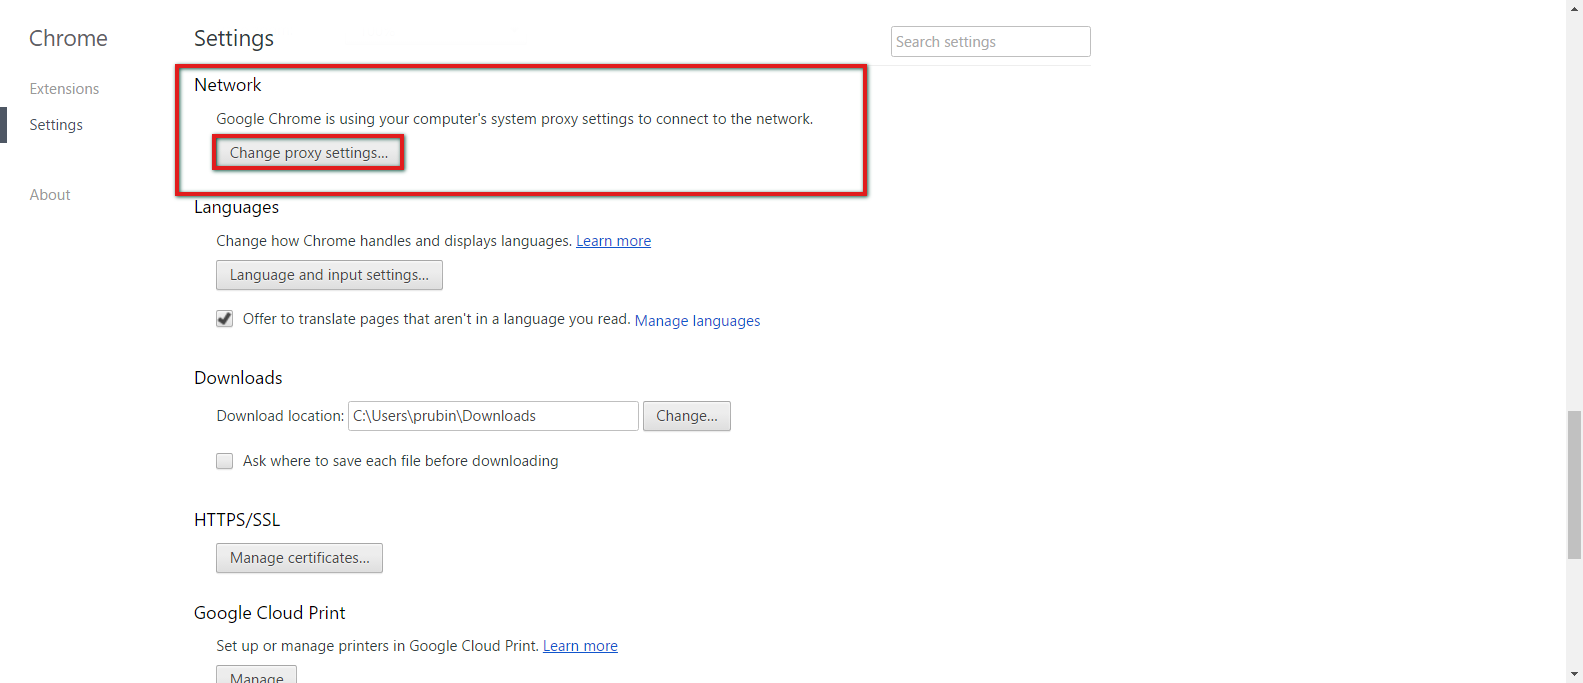
Task: Click Change button for download location
Action: (x=686, y=416)
